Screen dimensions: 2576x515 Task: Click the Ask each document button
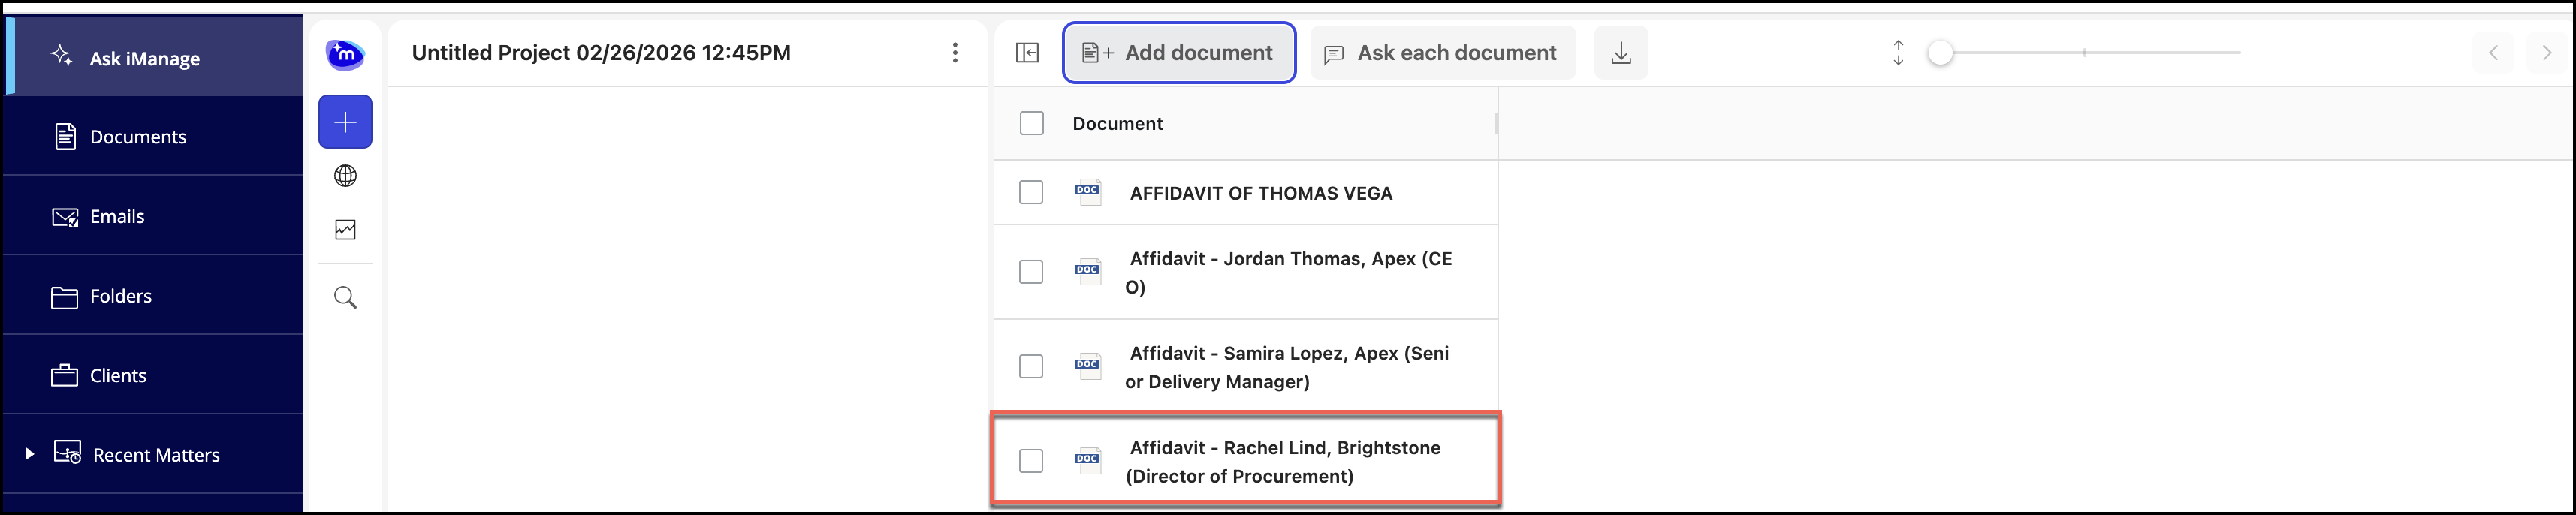tap(1442, 53)
